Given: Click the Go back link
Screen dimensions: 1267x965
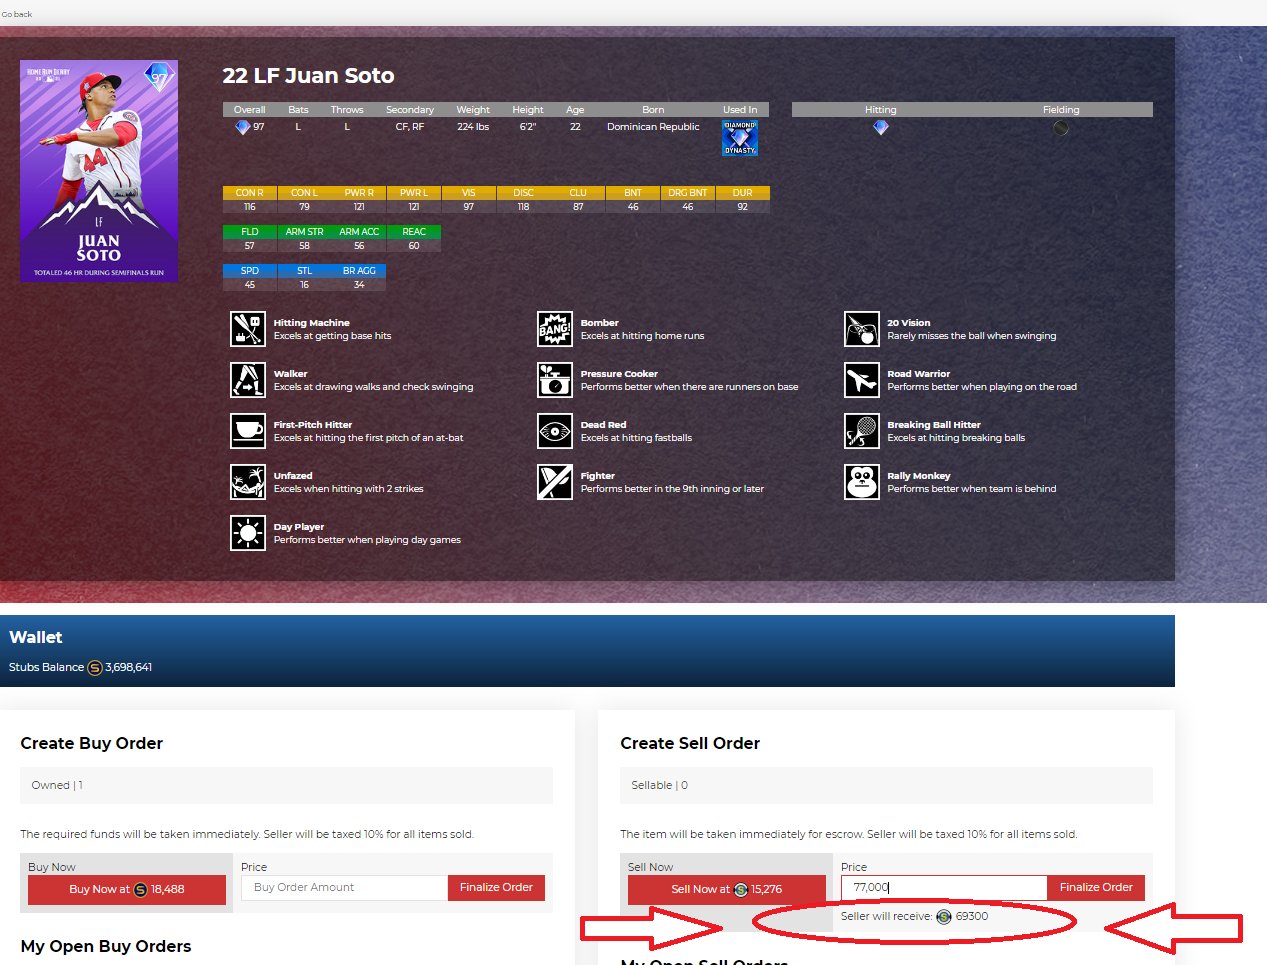Looking at the screenshot, I should click(17, 14).
